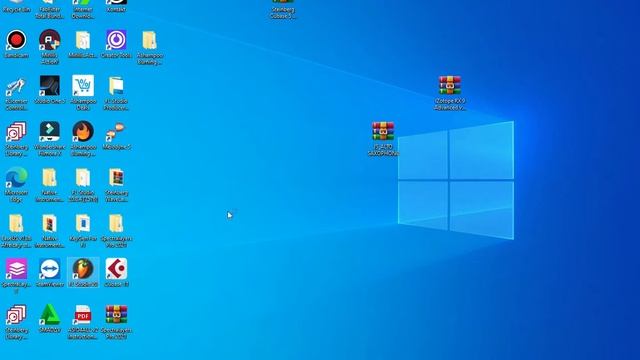This screenshot has height=360, width=640.
Task: Select the dark red circle 'A' shortcut
Action: (x=50, y=40)
